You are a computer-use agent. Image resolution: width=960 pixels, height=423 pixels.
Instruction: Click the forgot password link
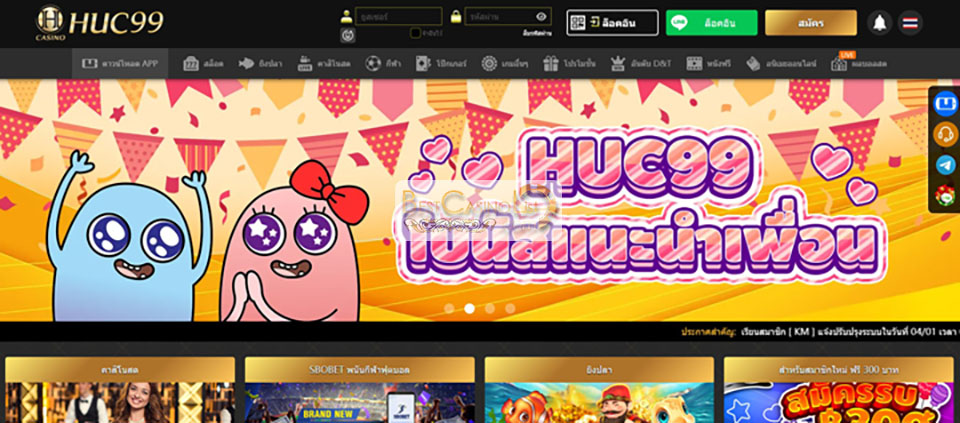(537, 33)
